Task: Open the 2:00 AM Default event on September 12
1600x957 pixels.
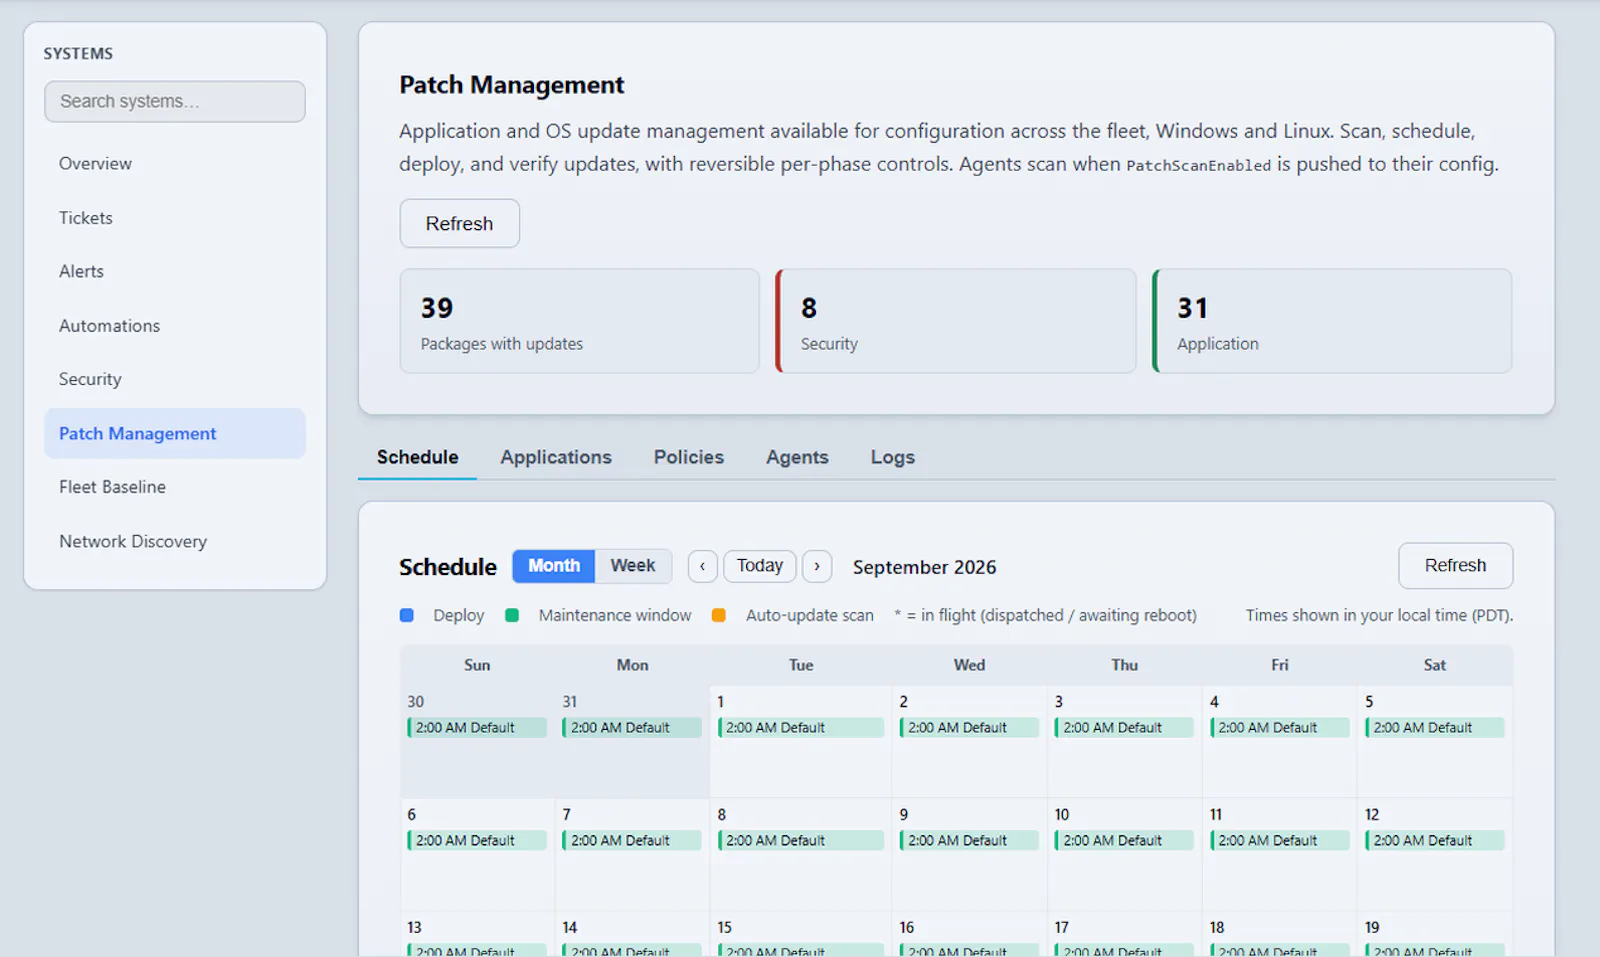Action: point(1435,841)
